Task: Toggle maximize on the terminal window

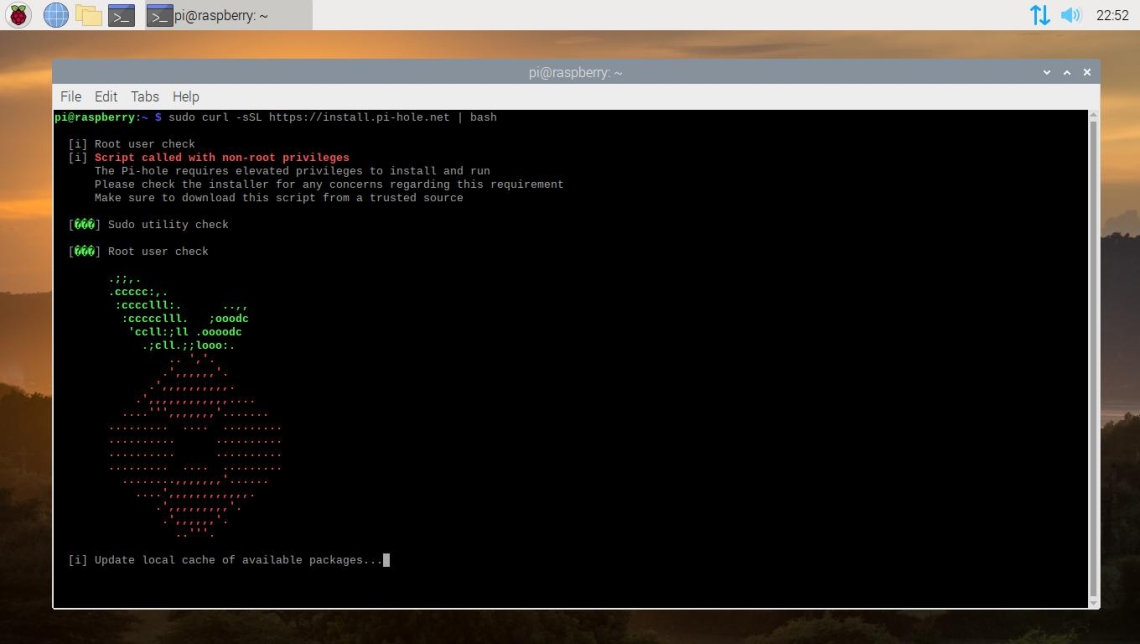Action: pyautogui.click(x=1068, y=72)
